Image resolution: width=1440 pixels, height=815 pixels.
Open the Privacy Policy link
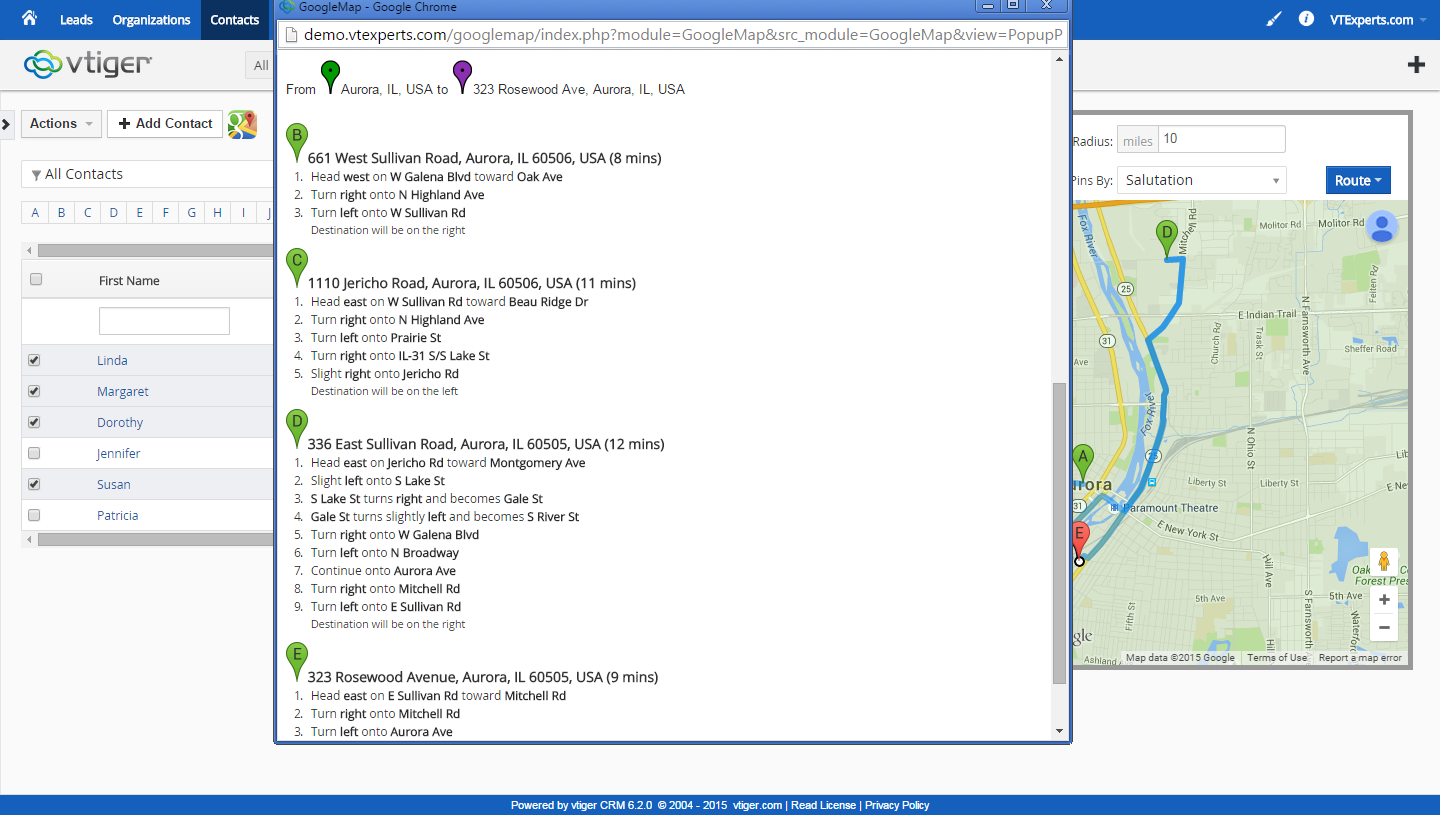(897, 805)
